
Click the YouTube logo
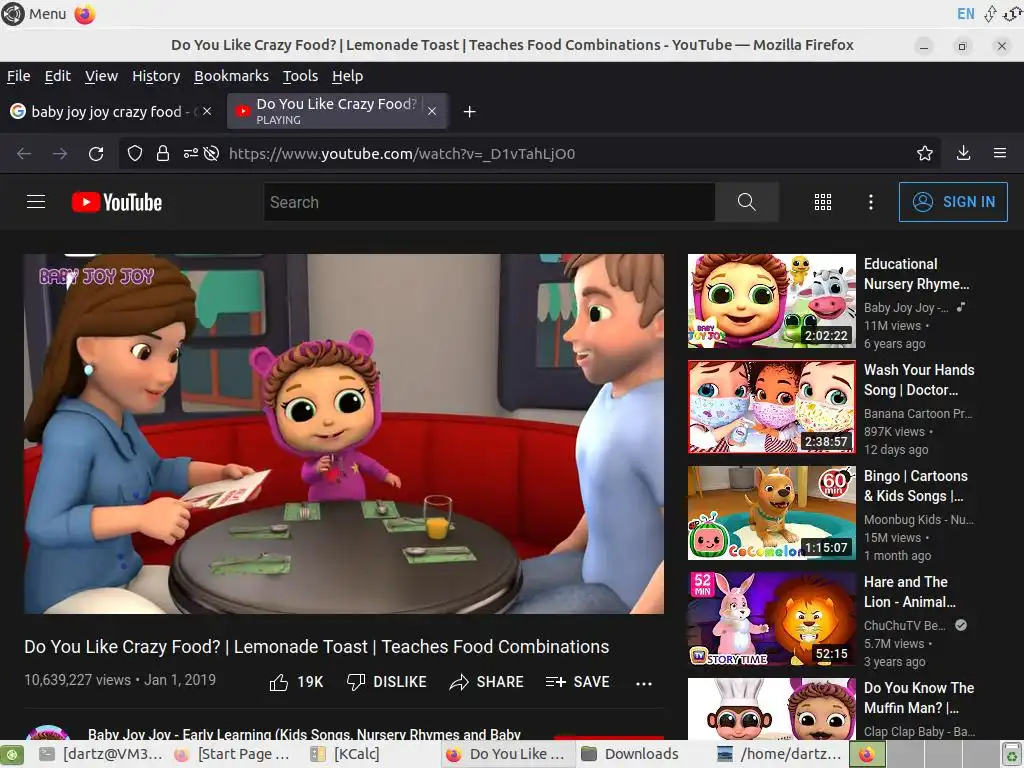[117, 202]
